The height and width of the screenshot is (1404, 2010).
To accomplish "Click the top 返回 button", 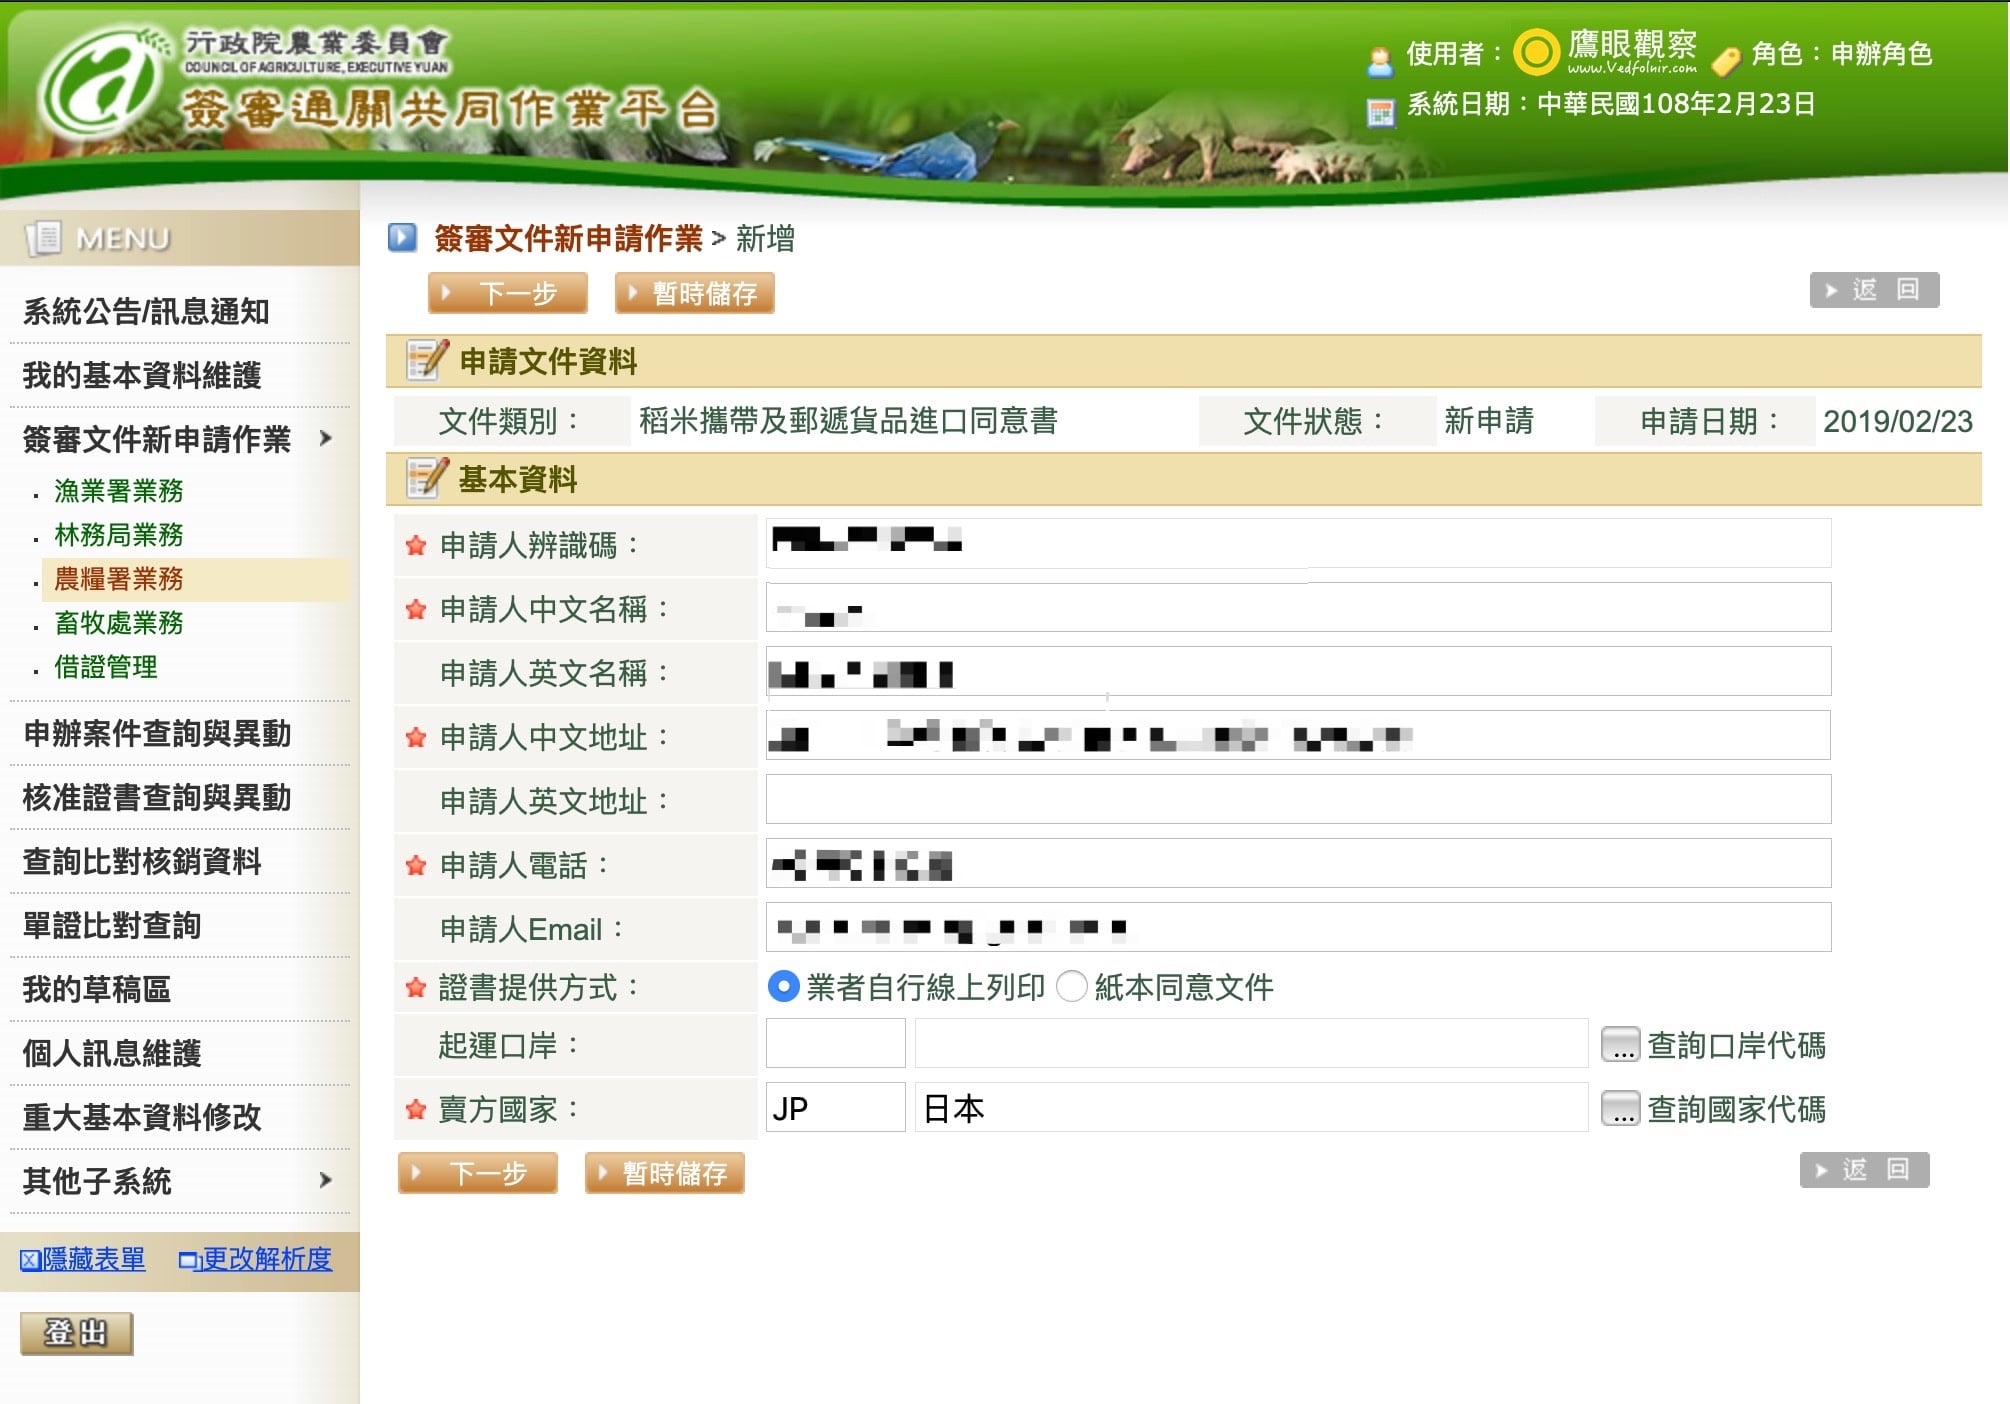I will (x=1875, y=290).
